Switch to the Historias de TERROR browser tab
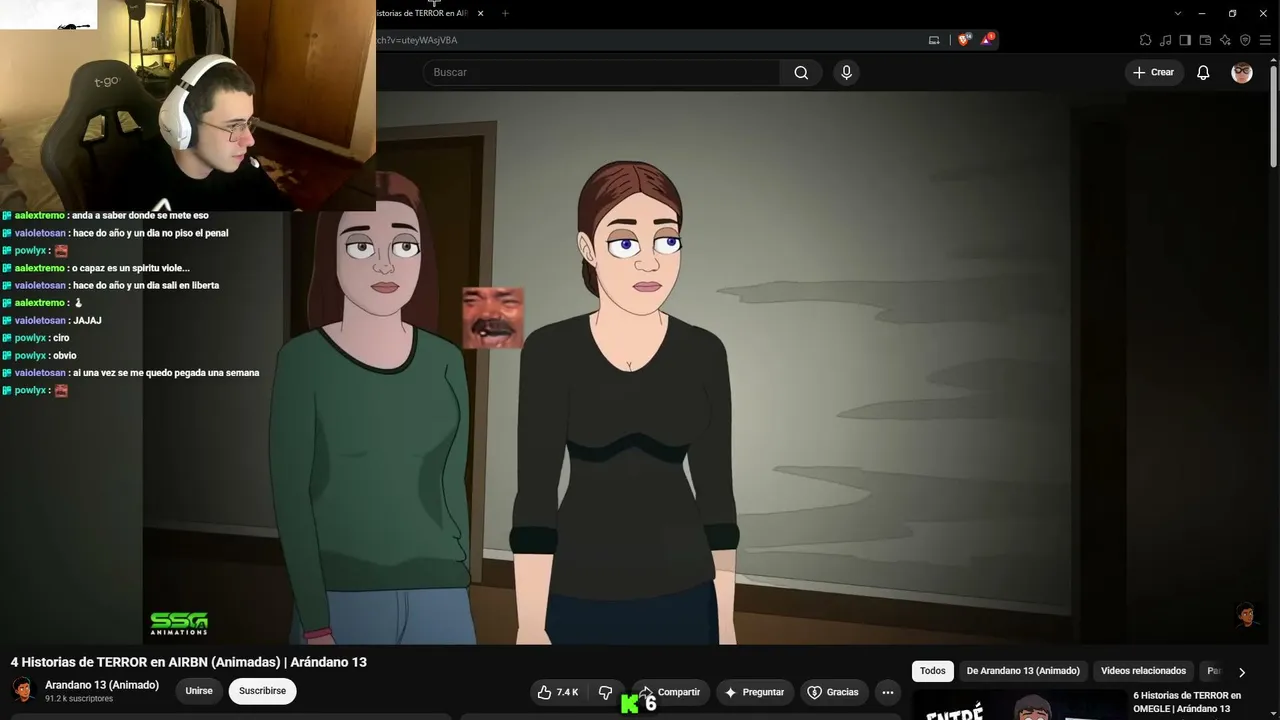 tap(423, 13)
